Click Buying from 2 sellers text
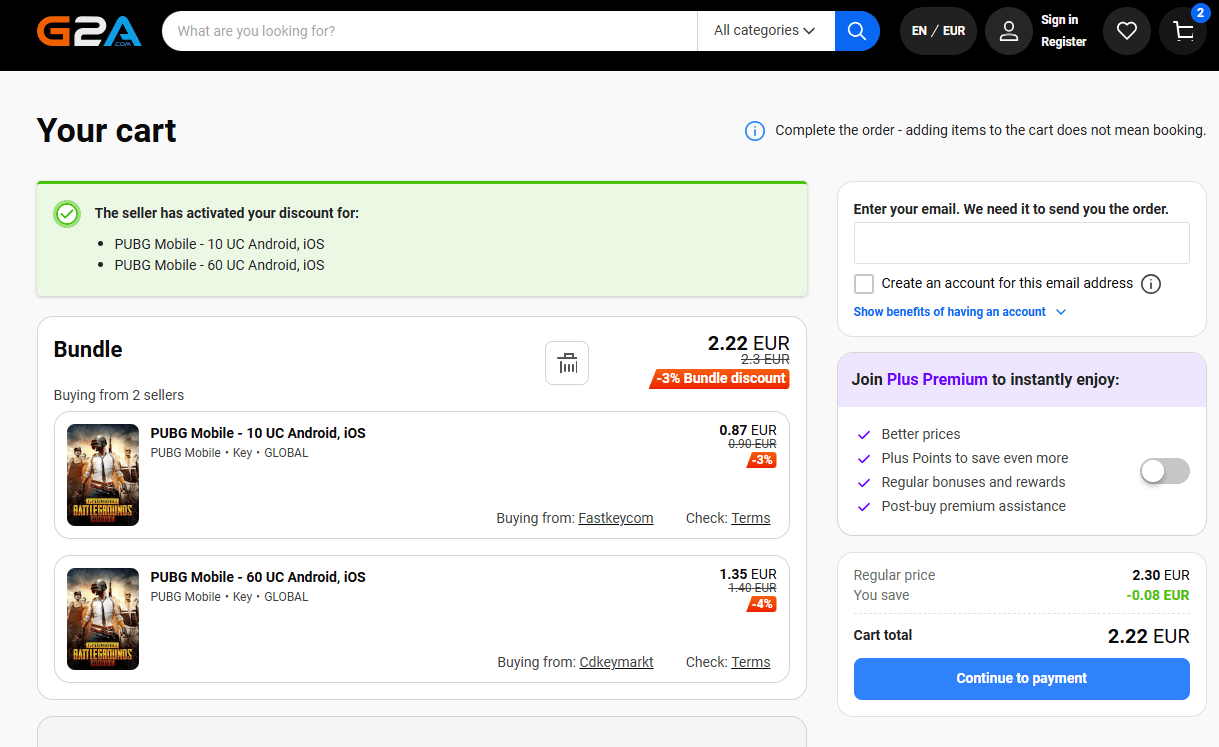The height and width of the screenshot is (747, 1219). (119, 395)
